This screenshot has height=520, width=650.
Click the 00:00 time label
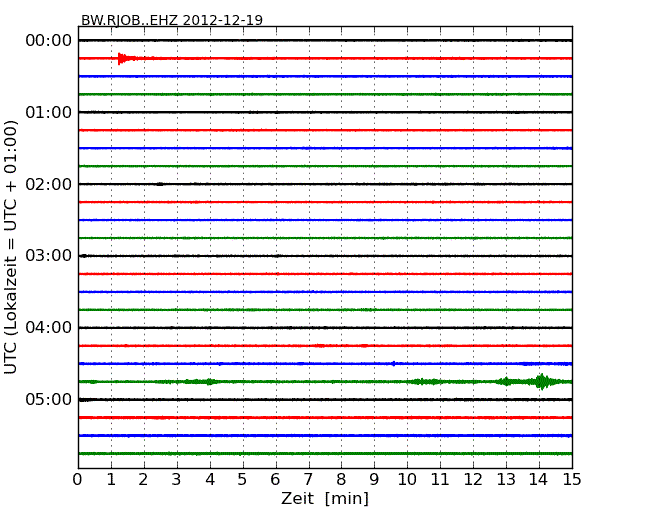click(x=49, y=41)
